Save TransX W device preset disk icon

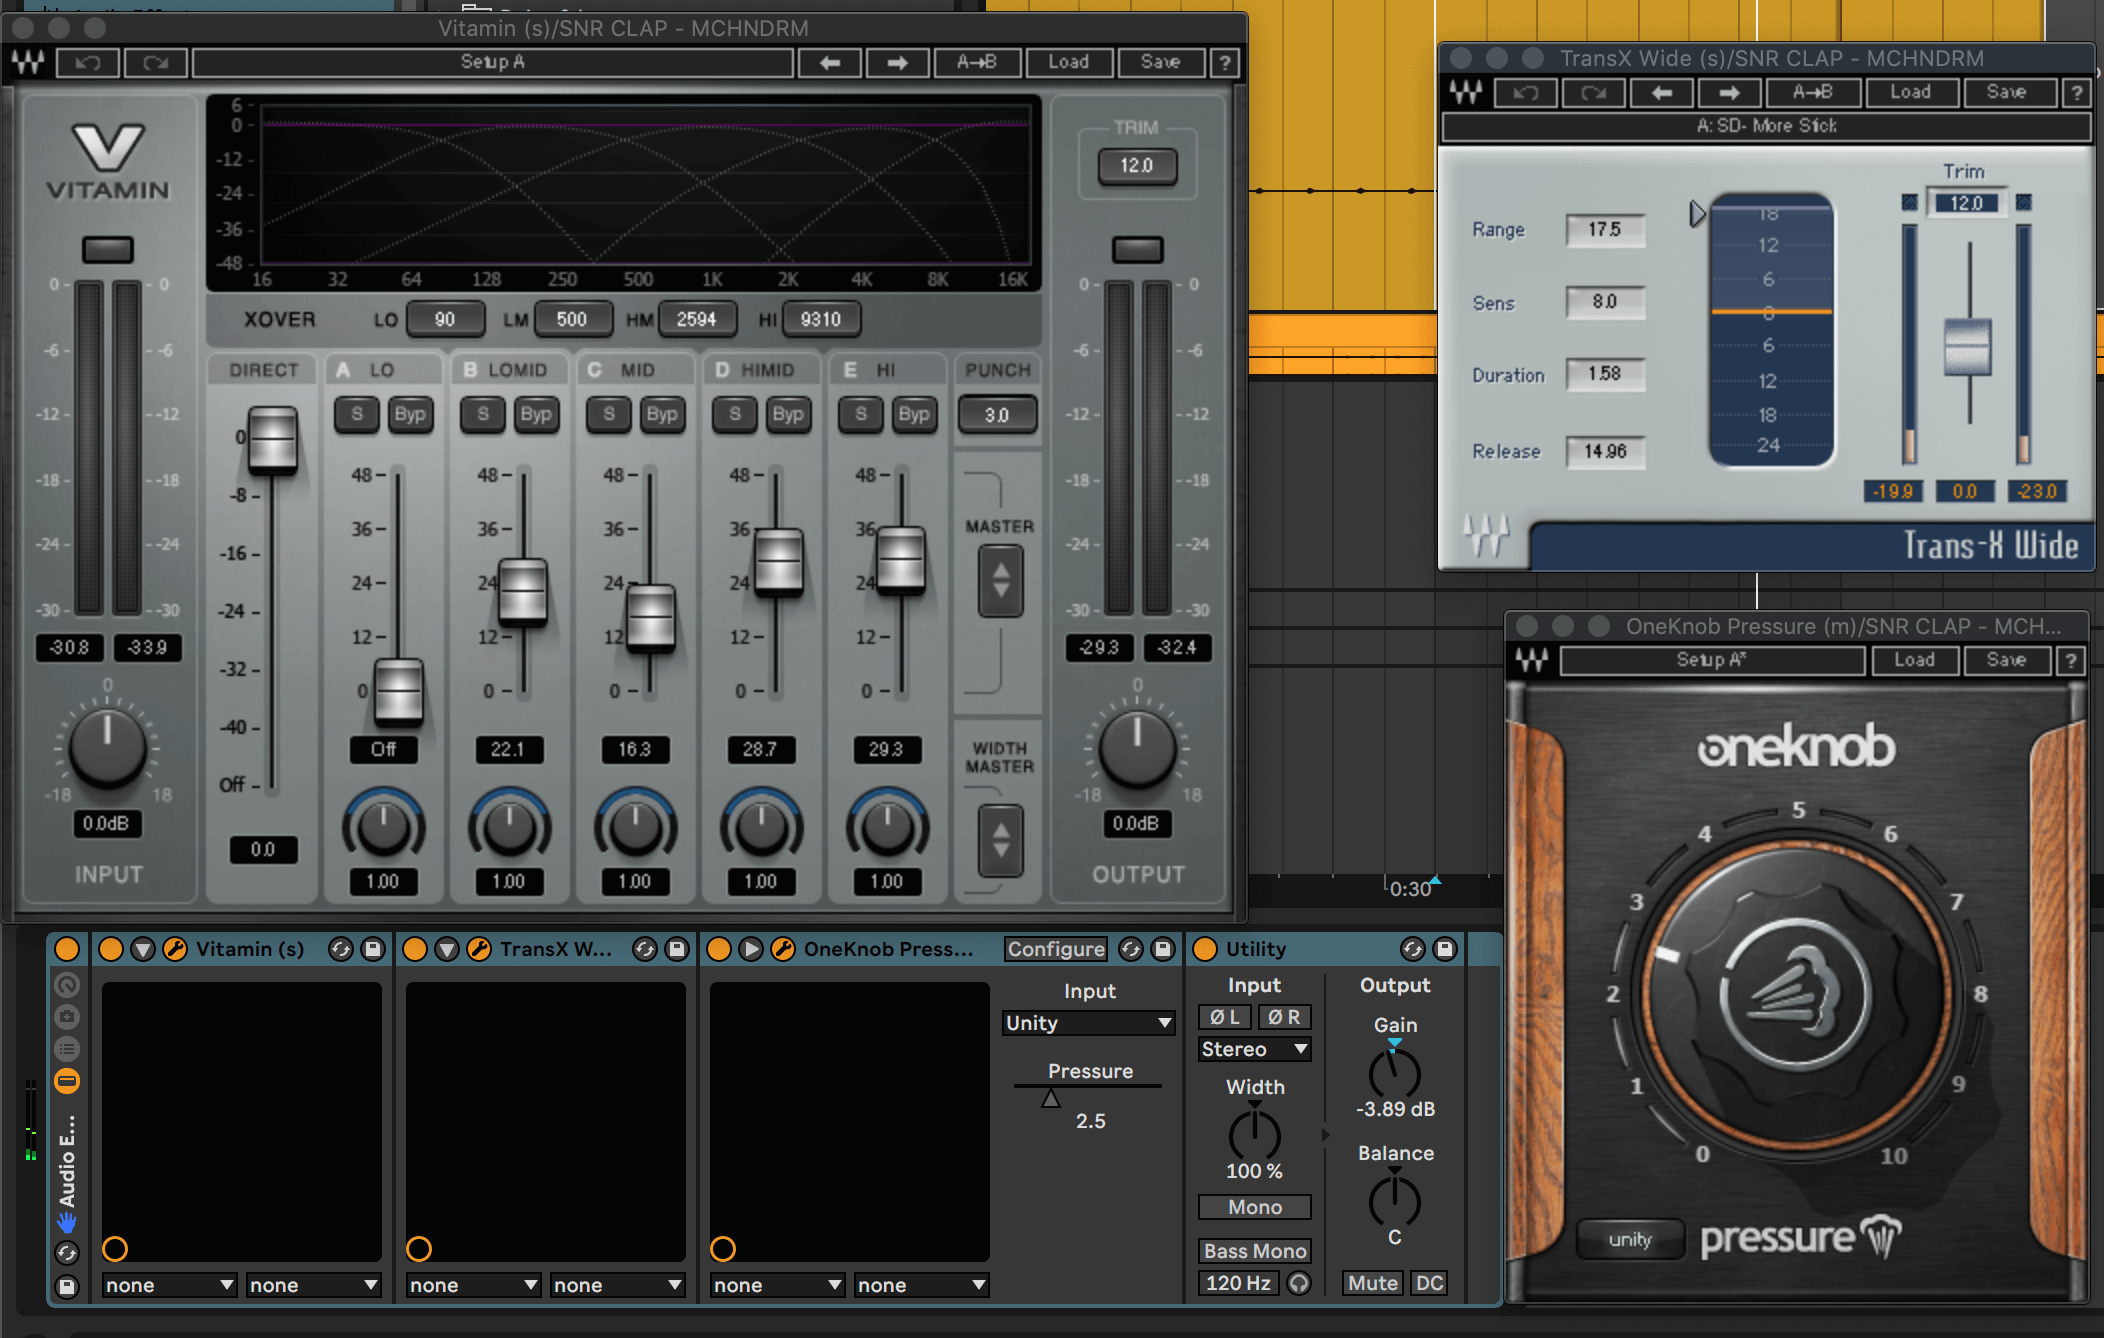(x=677, y=949)
